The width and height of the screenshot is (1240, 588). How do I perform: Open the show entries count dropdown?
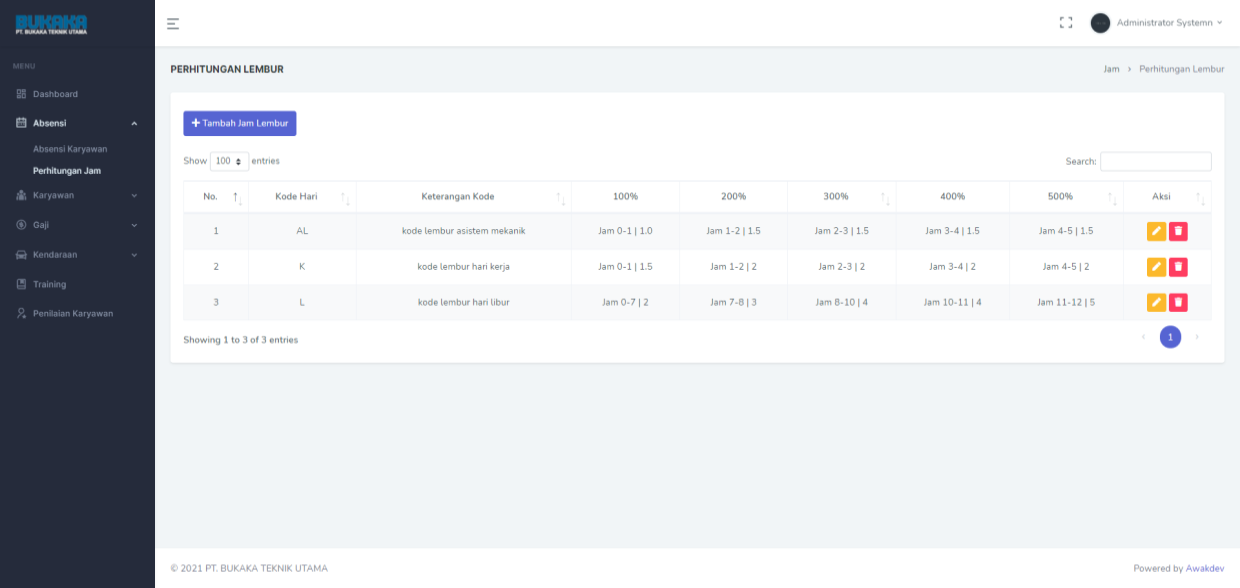pyautogui.click(x=229, y=161)
